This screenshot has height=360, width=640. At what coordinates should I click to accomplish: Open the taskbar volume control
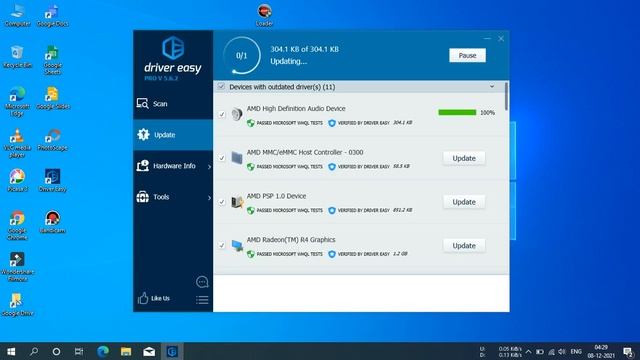[x=562, y=351]
